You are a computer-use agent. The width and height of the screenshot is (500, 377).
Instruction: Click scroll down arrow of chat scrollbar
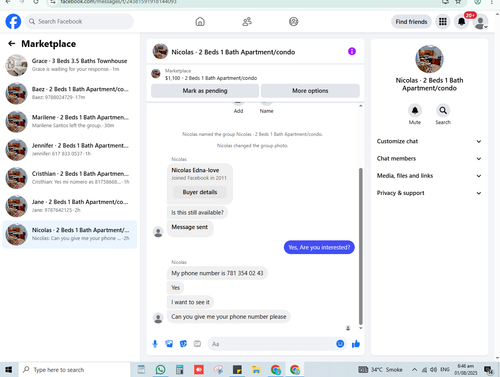[360, 328]
